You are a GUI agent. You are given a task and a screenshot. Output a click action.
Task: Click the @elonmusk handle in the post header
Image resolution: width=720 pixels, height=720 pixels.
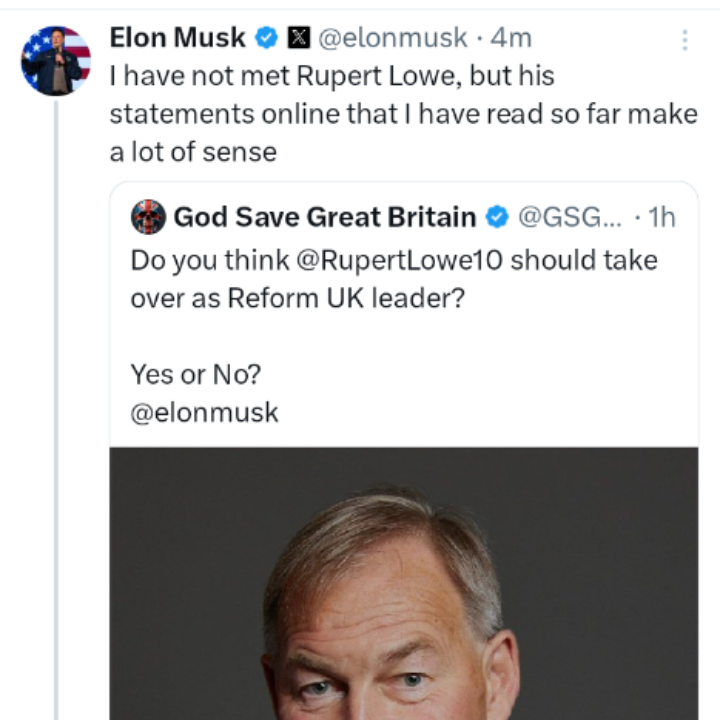[x=391, y=39]
